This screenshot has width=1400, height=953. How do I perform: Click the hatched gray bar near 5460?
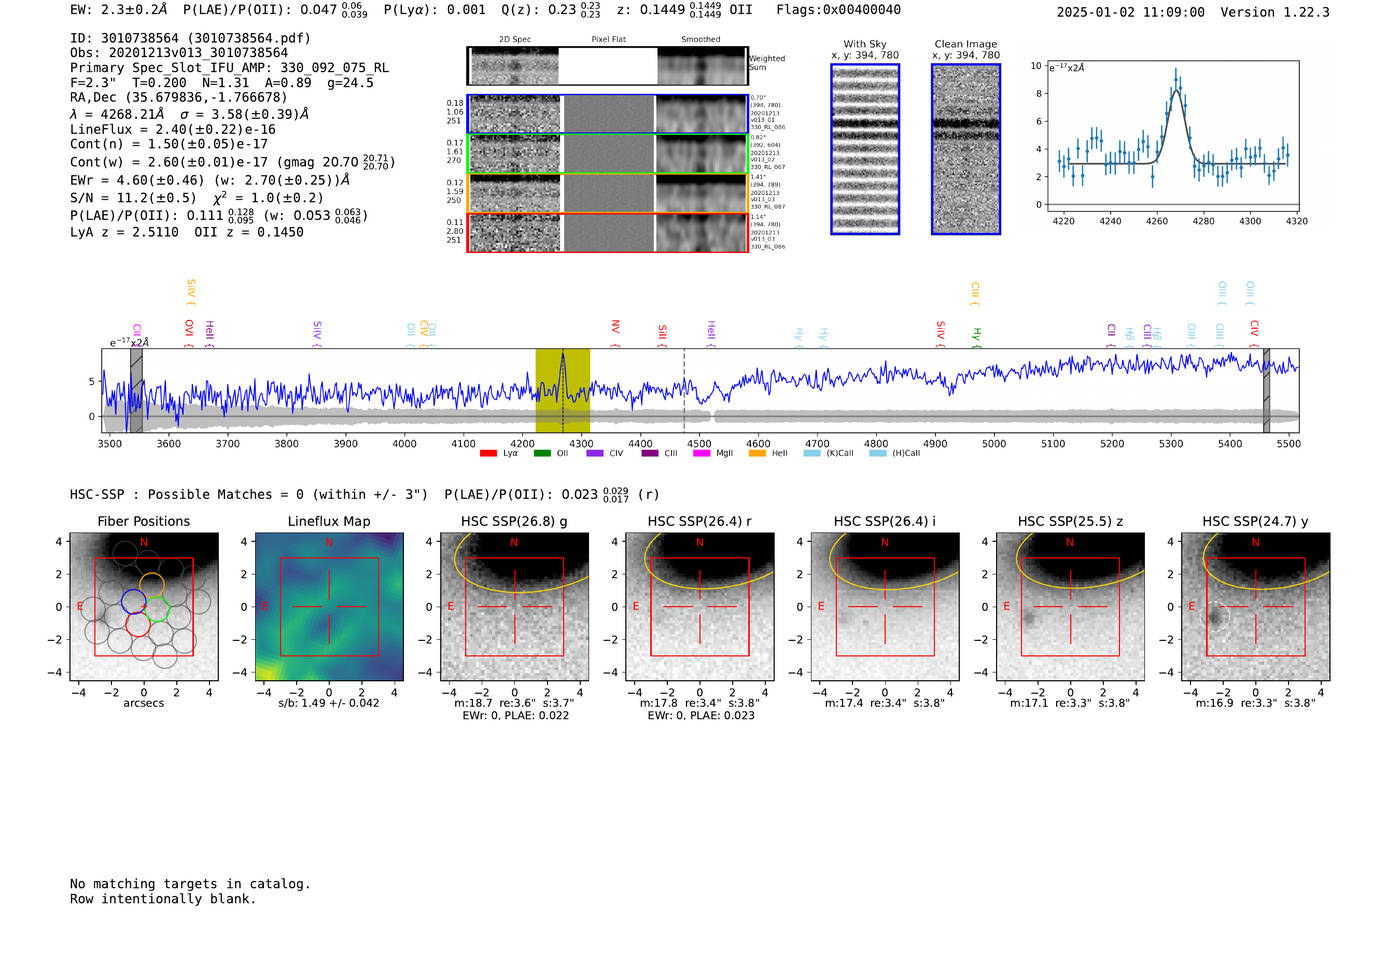point(1266,390)
